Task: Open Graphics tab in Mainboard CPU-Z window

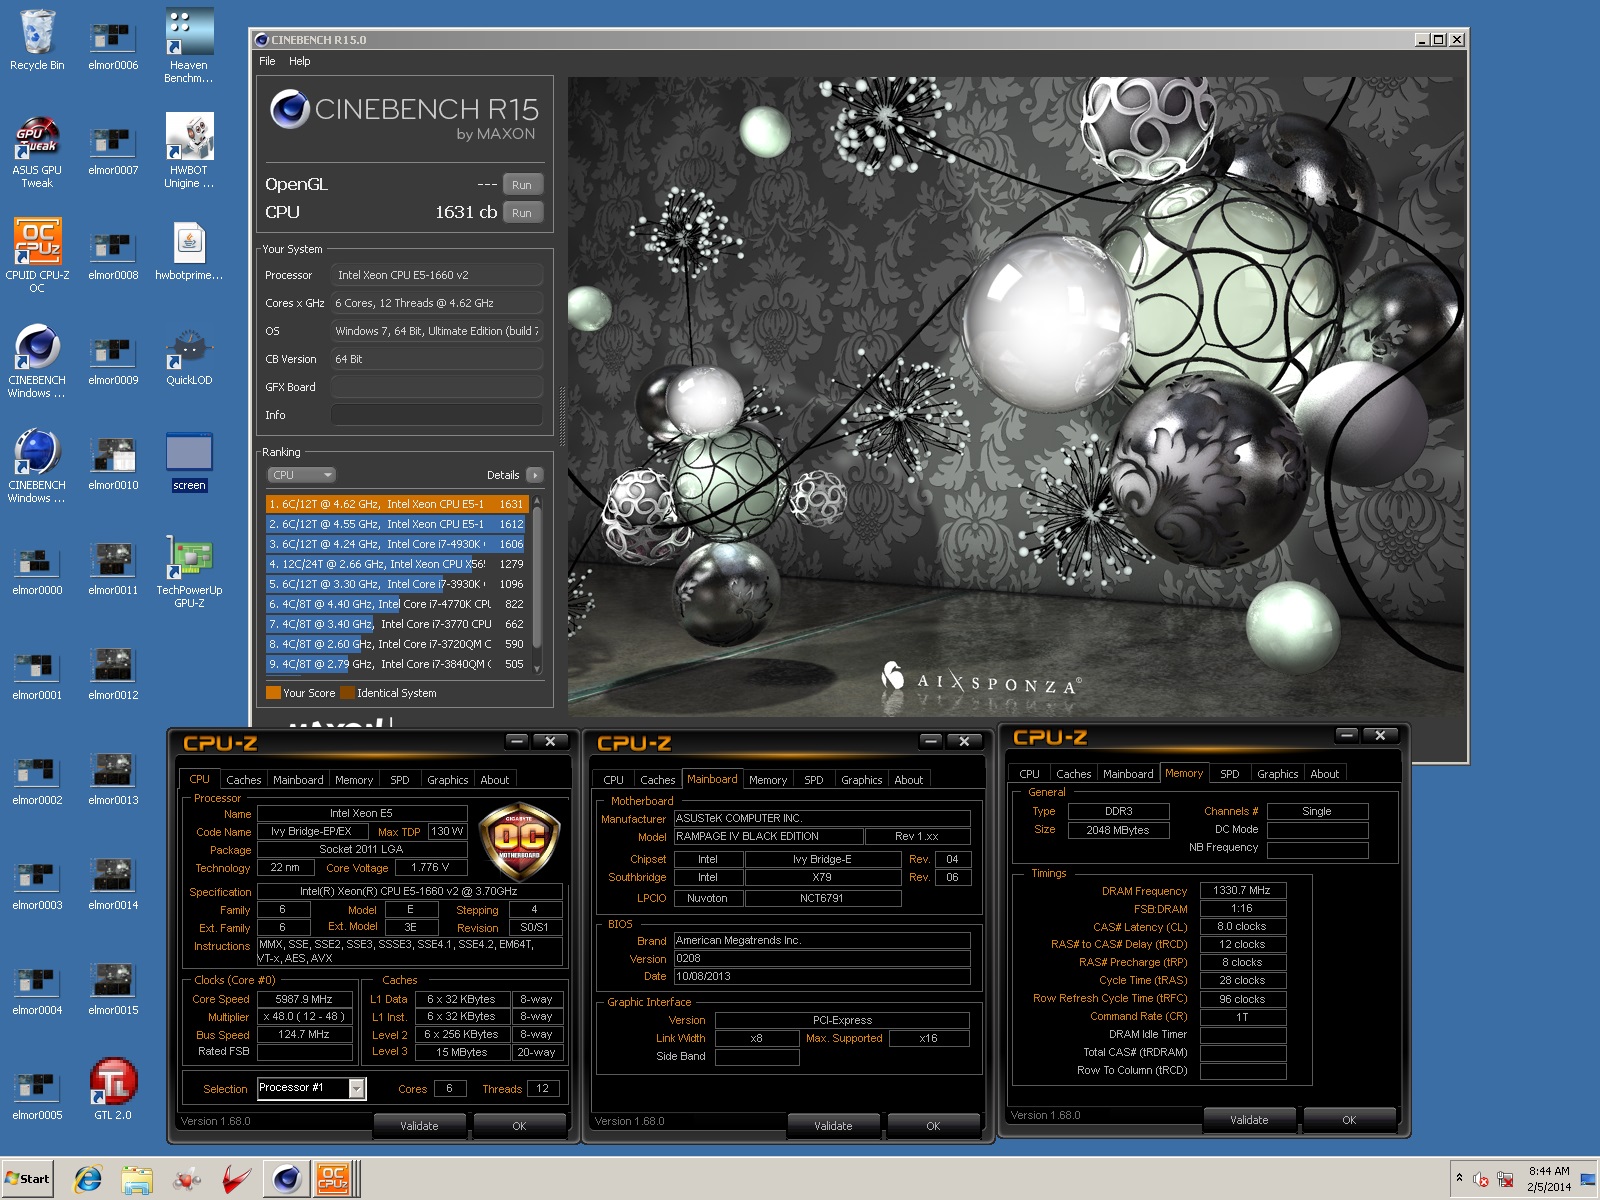Action: [862, 780]
